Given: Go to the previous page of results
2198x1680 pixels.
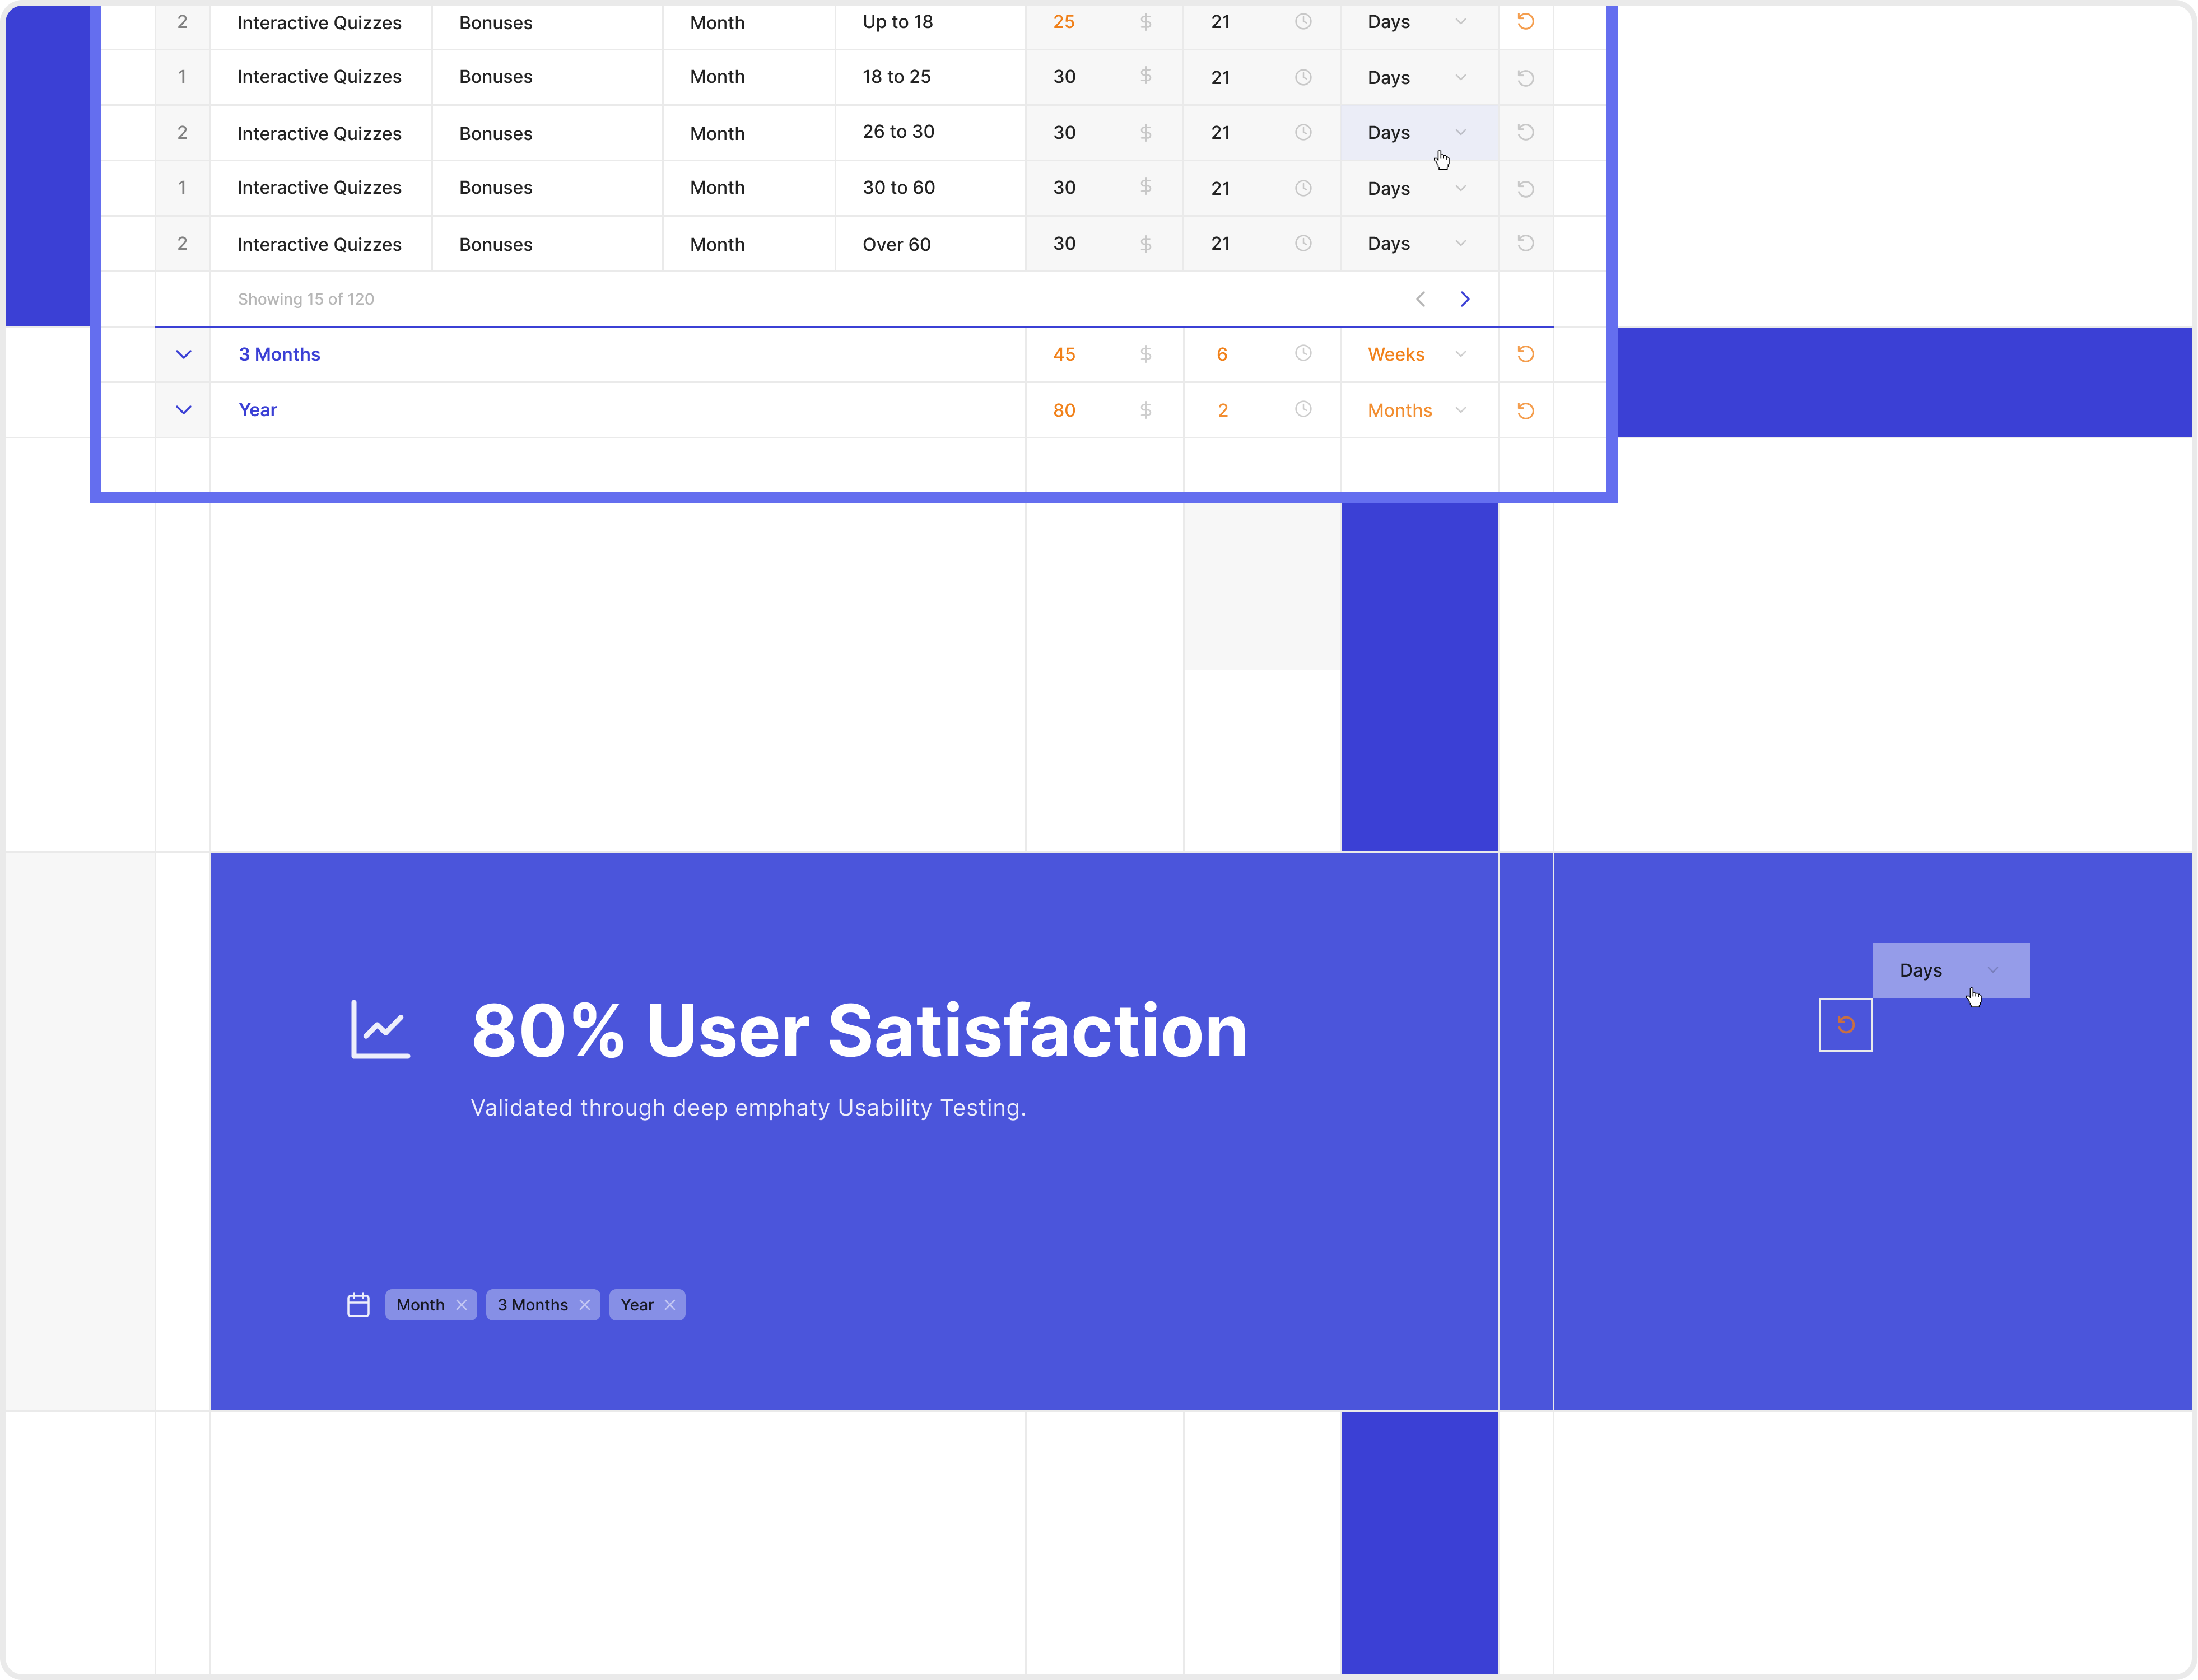Looking at the screenshot, I should tap(1420, 298).
